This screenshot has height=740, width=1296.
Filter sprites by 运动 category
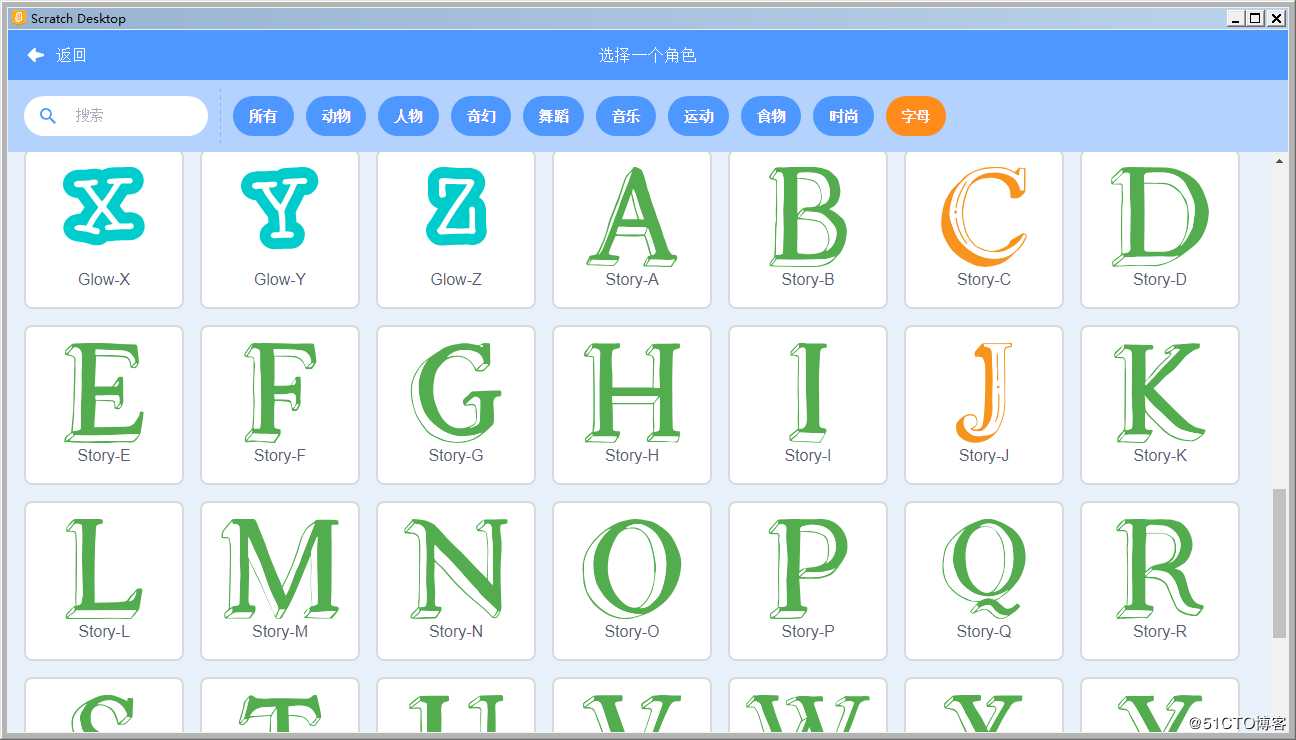coord(698,116)
